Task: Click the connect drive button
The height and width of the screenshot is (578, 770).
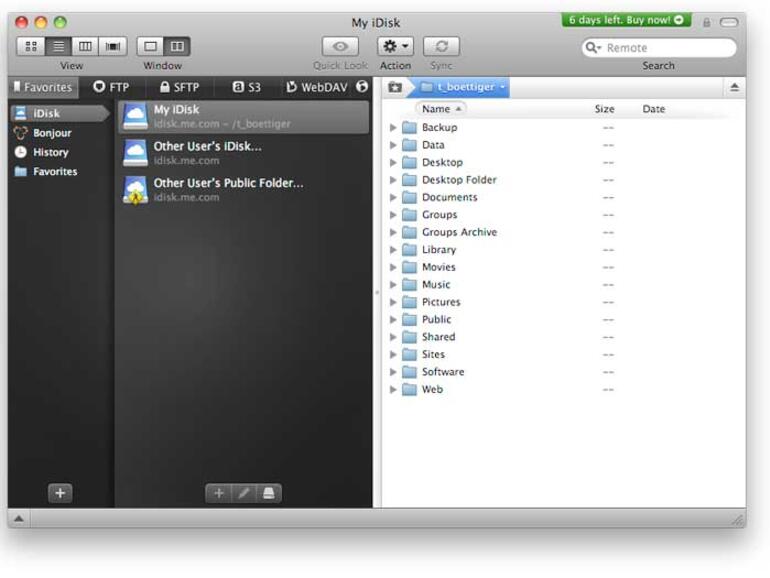Action: (x=269, y=493)
